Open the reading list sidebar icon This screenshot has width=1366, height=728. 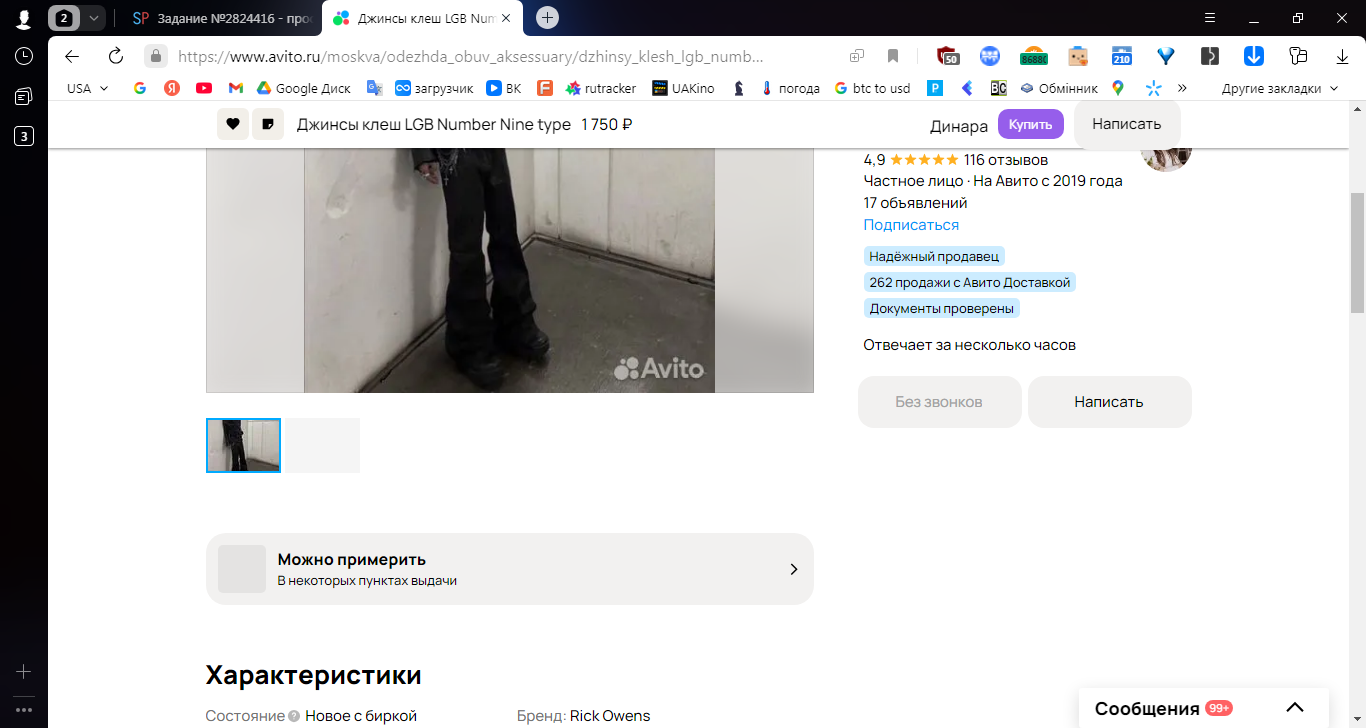click(x=24, y=96)
